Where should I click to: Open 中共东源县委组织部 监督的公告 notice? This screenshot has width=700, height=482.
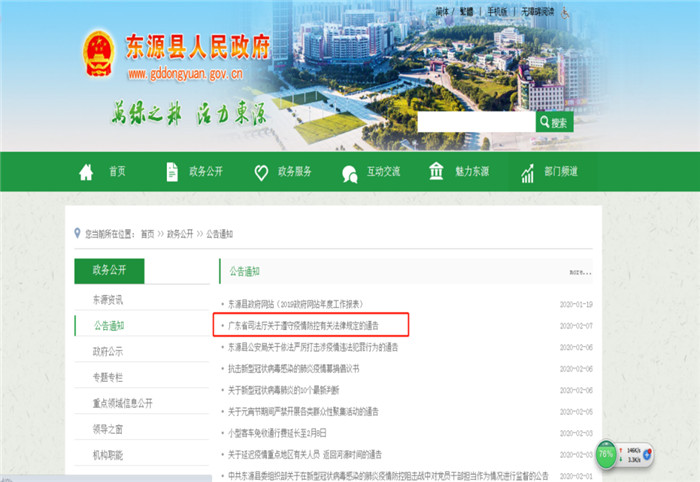click(x=388, y=476)
